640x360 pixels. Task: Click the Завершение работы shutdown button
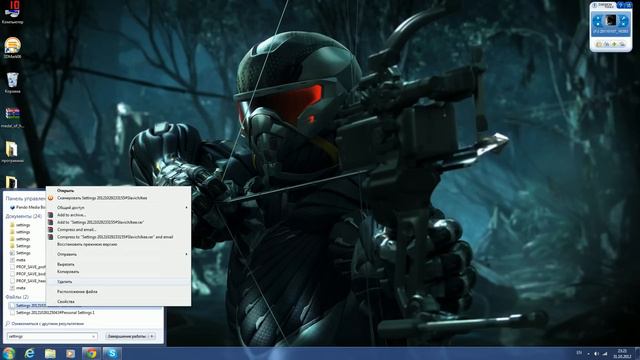[x=127, y=336]
